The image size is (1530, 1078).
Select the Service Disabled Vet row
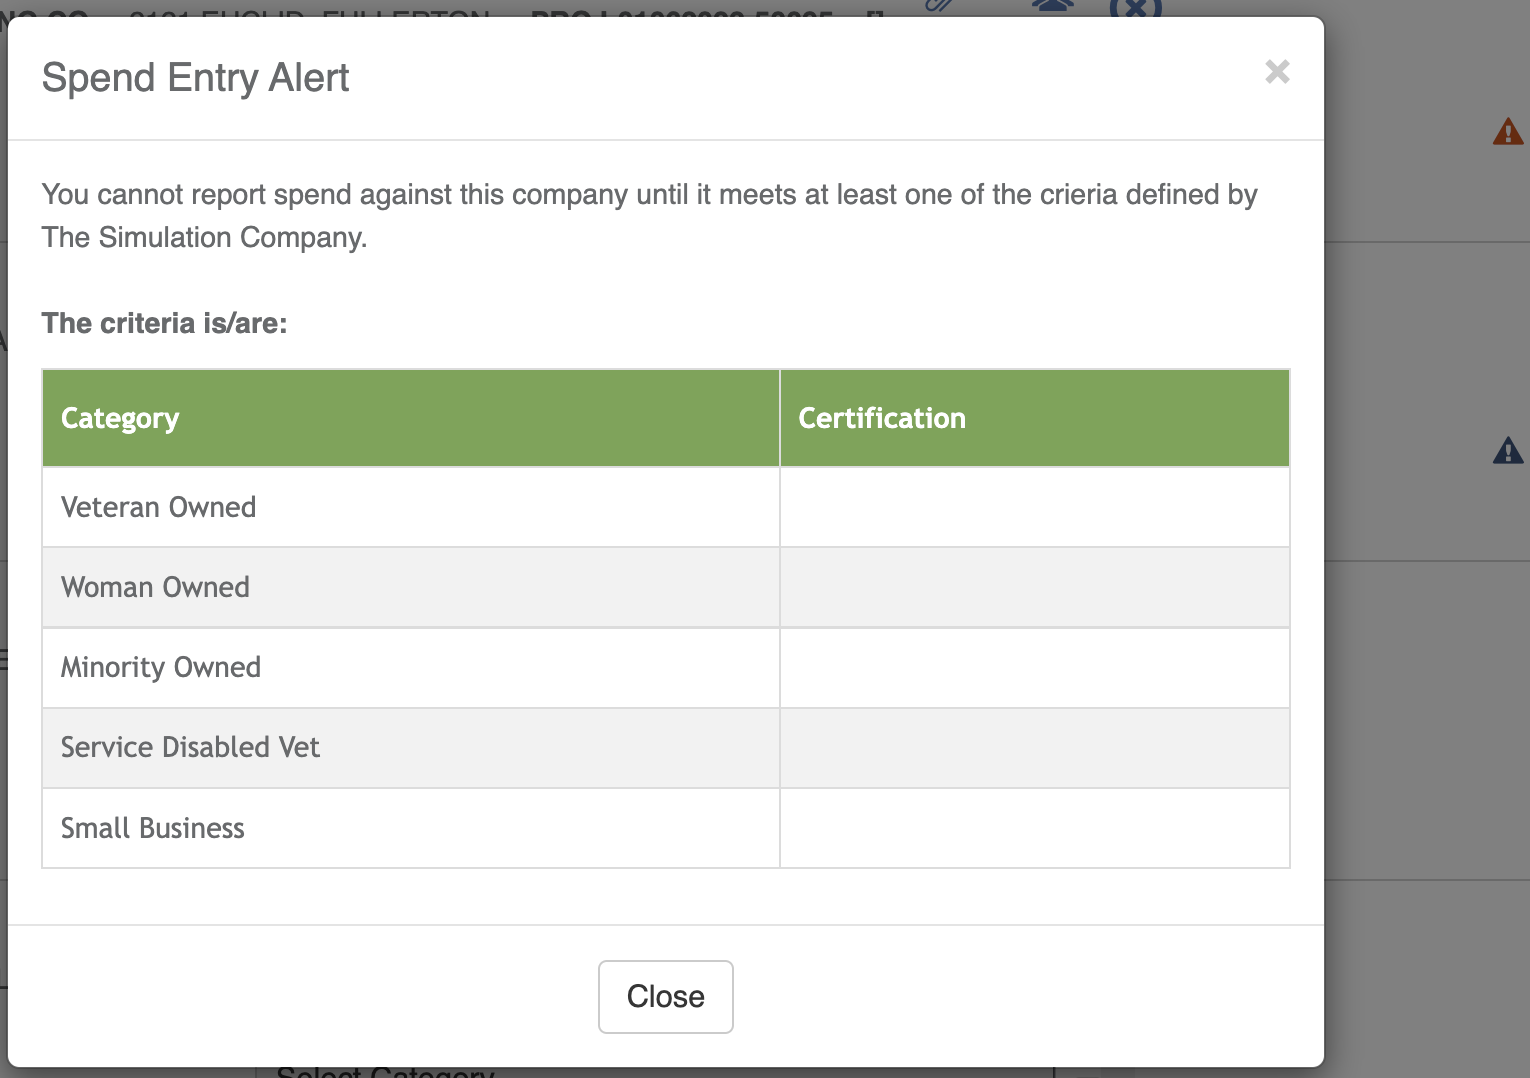tap(666, 748)
